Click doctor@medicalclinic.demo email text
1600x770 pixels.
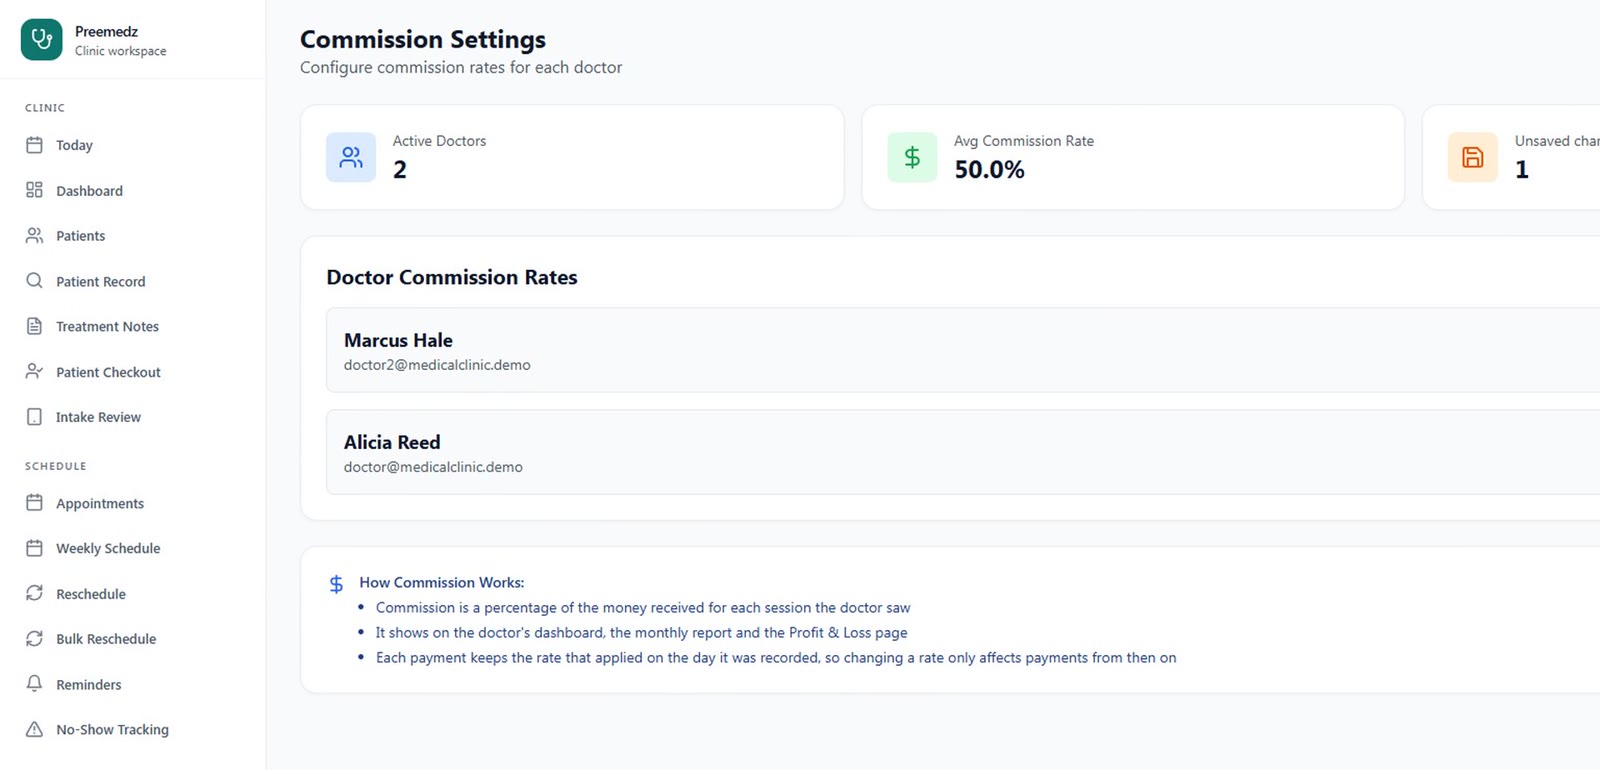click(x=433, y=467)
